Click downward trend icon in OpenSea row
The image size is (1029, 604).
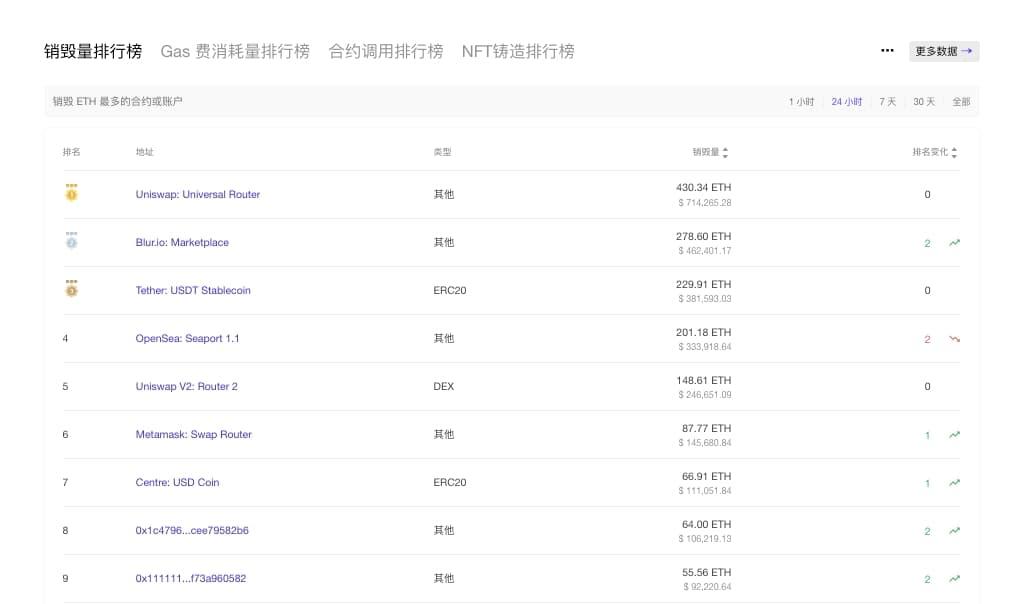pyautogui.click(x=954, y=339)
